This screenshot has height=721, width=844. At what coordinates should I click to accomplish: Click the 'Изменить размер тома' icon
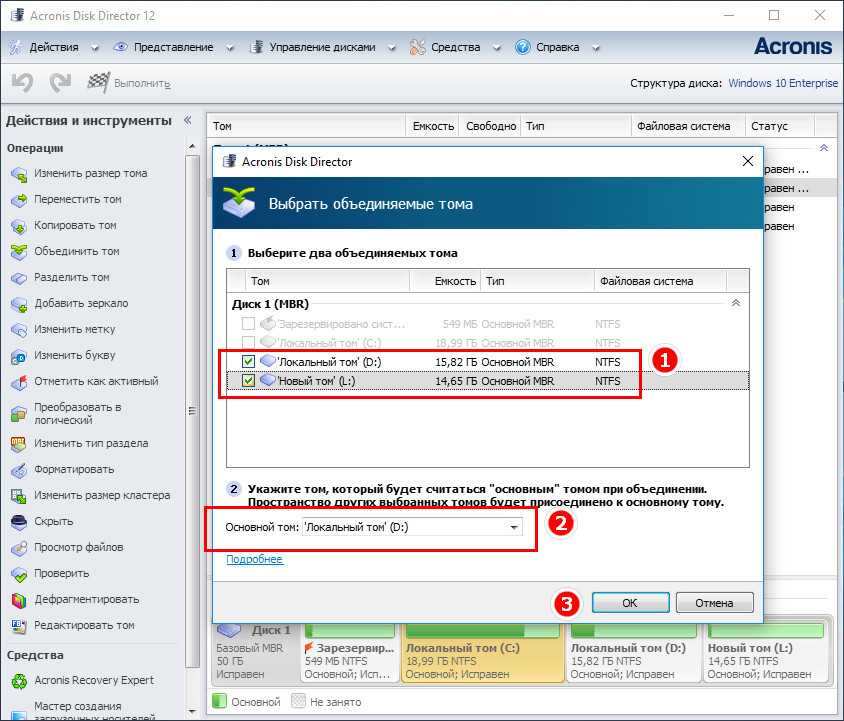tap(19, 174)
